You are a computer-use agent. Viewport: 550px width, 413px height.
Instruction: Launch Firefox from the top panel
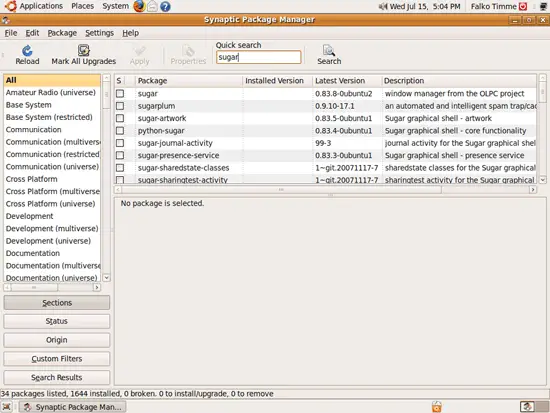(x=139, y=6)
